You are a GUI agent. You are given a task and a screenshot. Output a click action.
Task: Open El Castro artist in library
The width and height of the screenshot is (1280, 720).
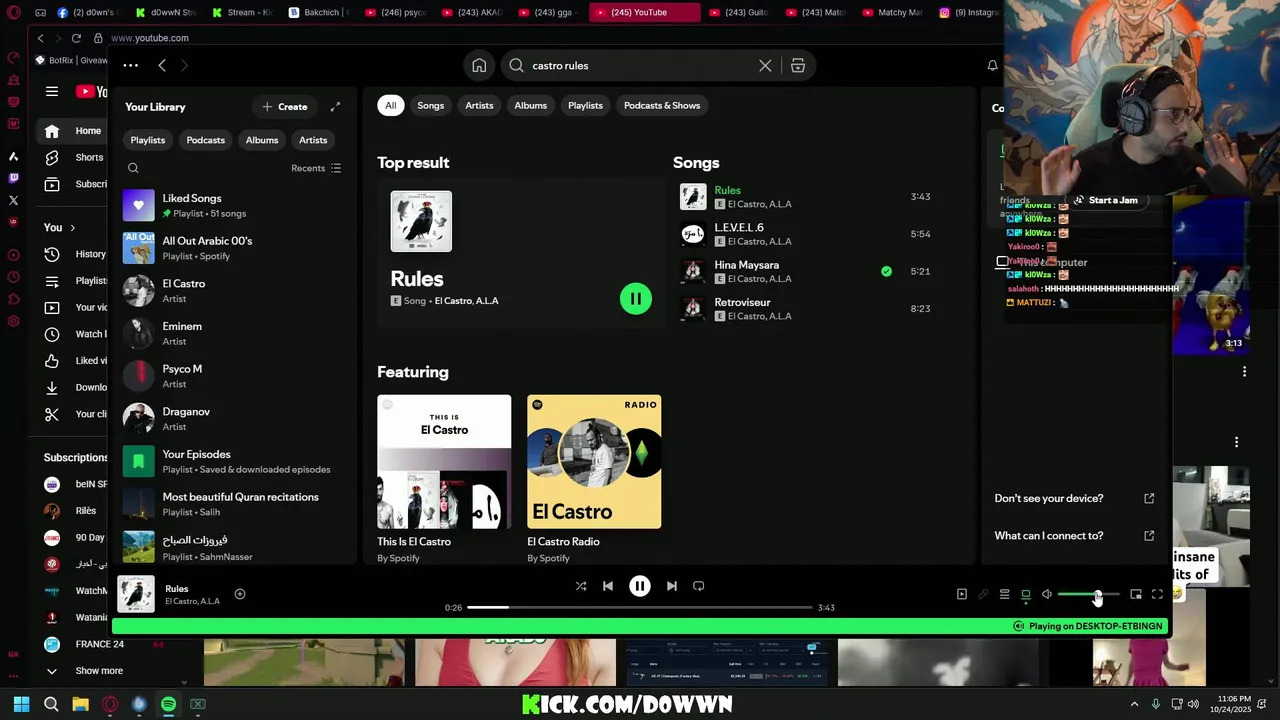click(233, 291)
